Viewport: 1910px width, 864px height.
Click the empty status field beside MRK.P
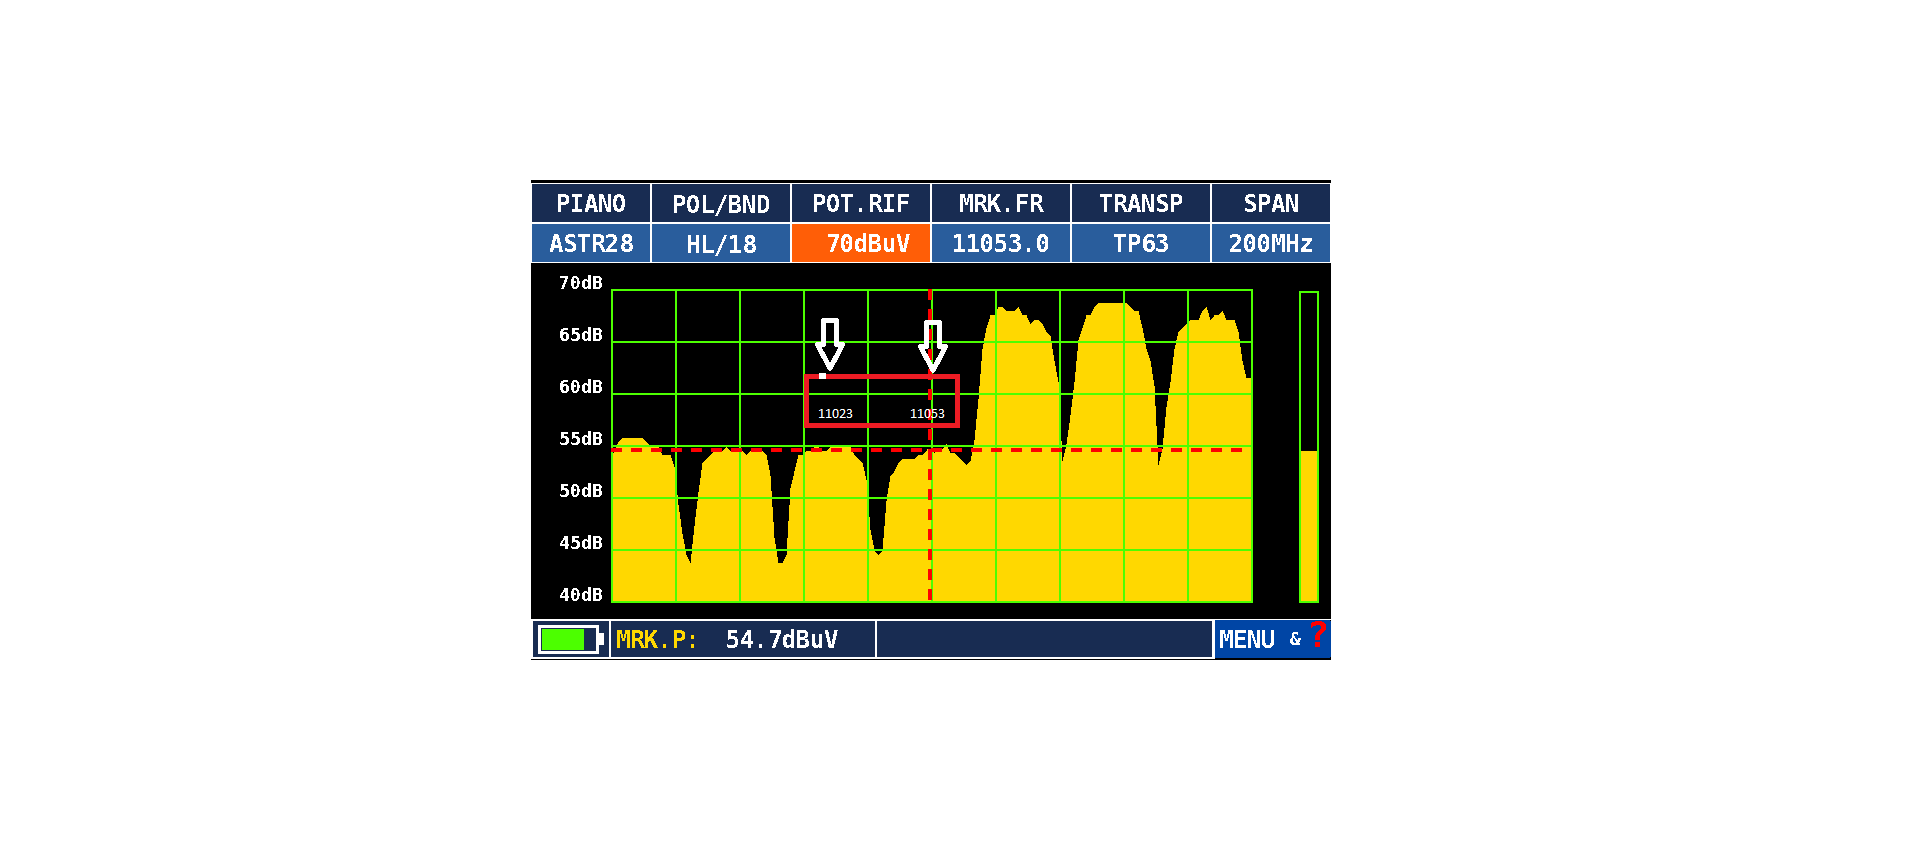tap(1045, 640)
